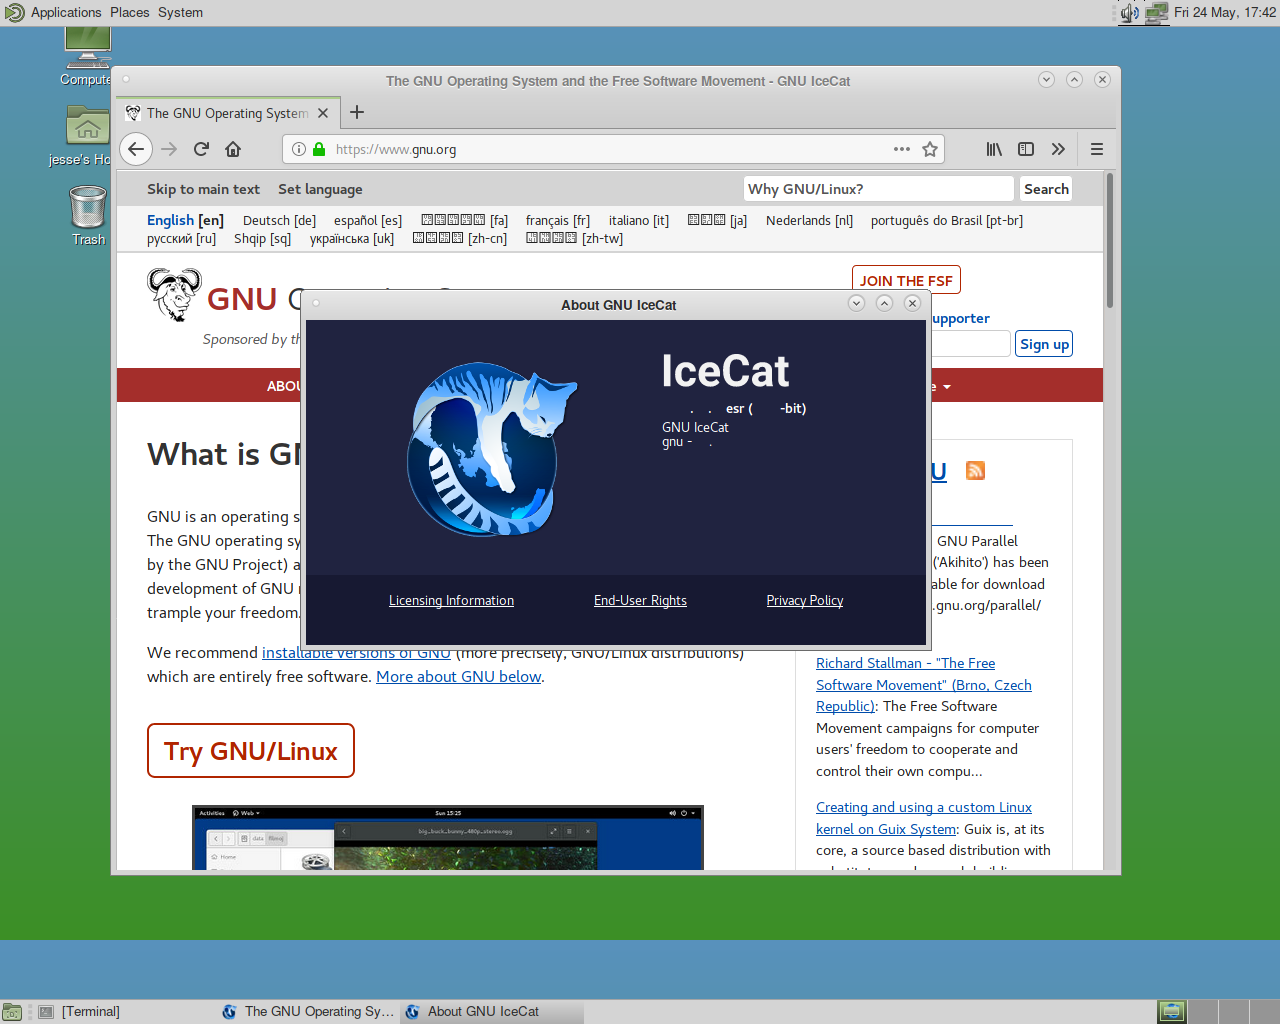The height and width of the screenshot is (1024, 1280).
Task: Click the show desktop taskbar icon
Action: [12, 1012]
